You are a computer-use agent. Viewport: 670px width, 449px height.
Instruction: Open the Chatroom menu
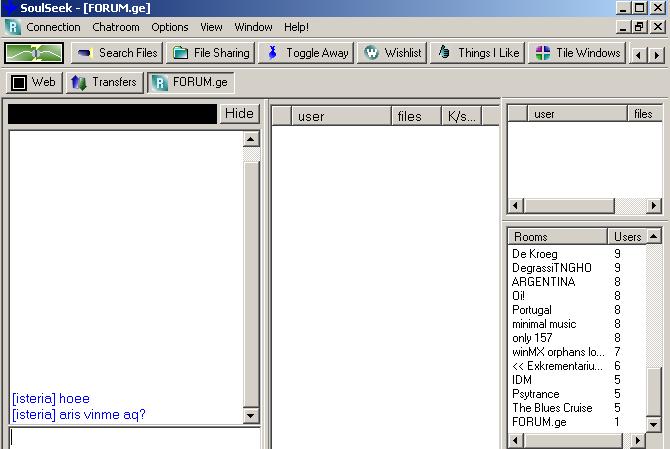(x=116, y=27)
